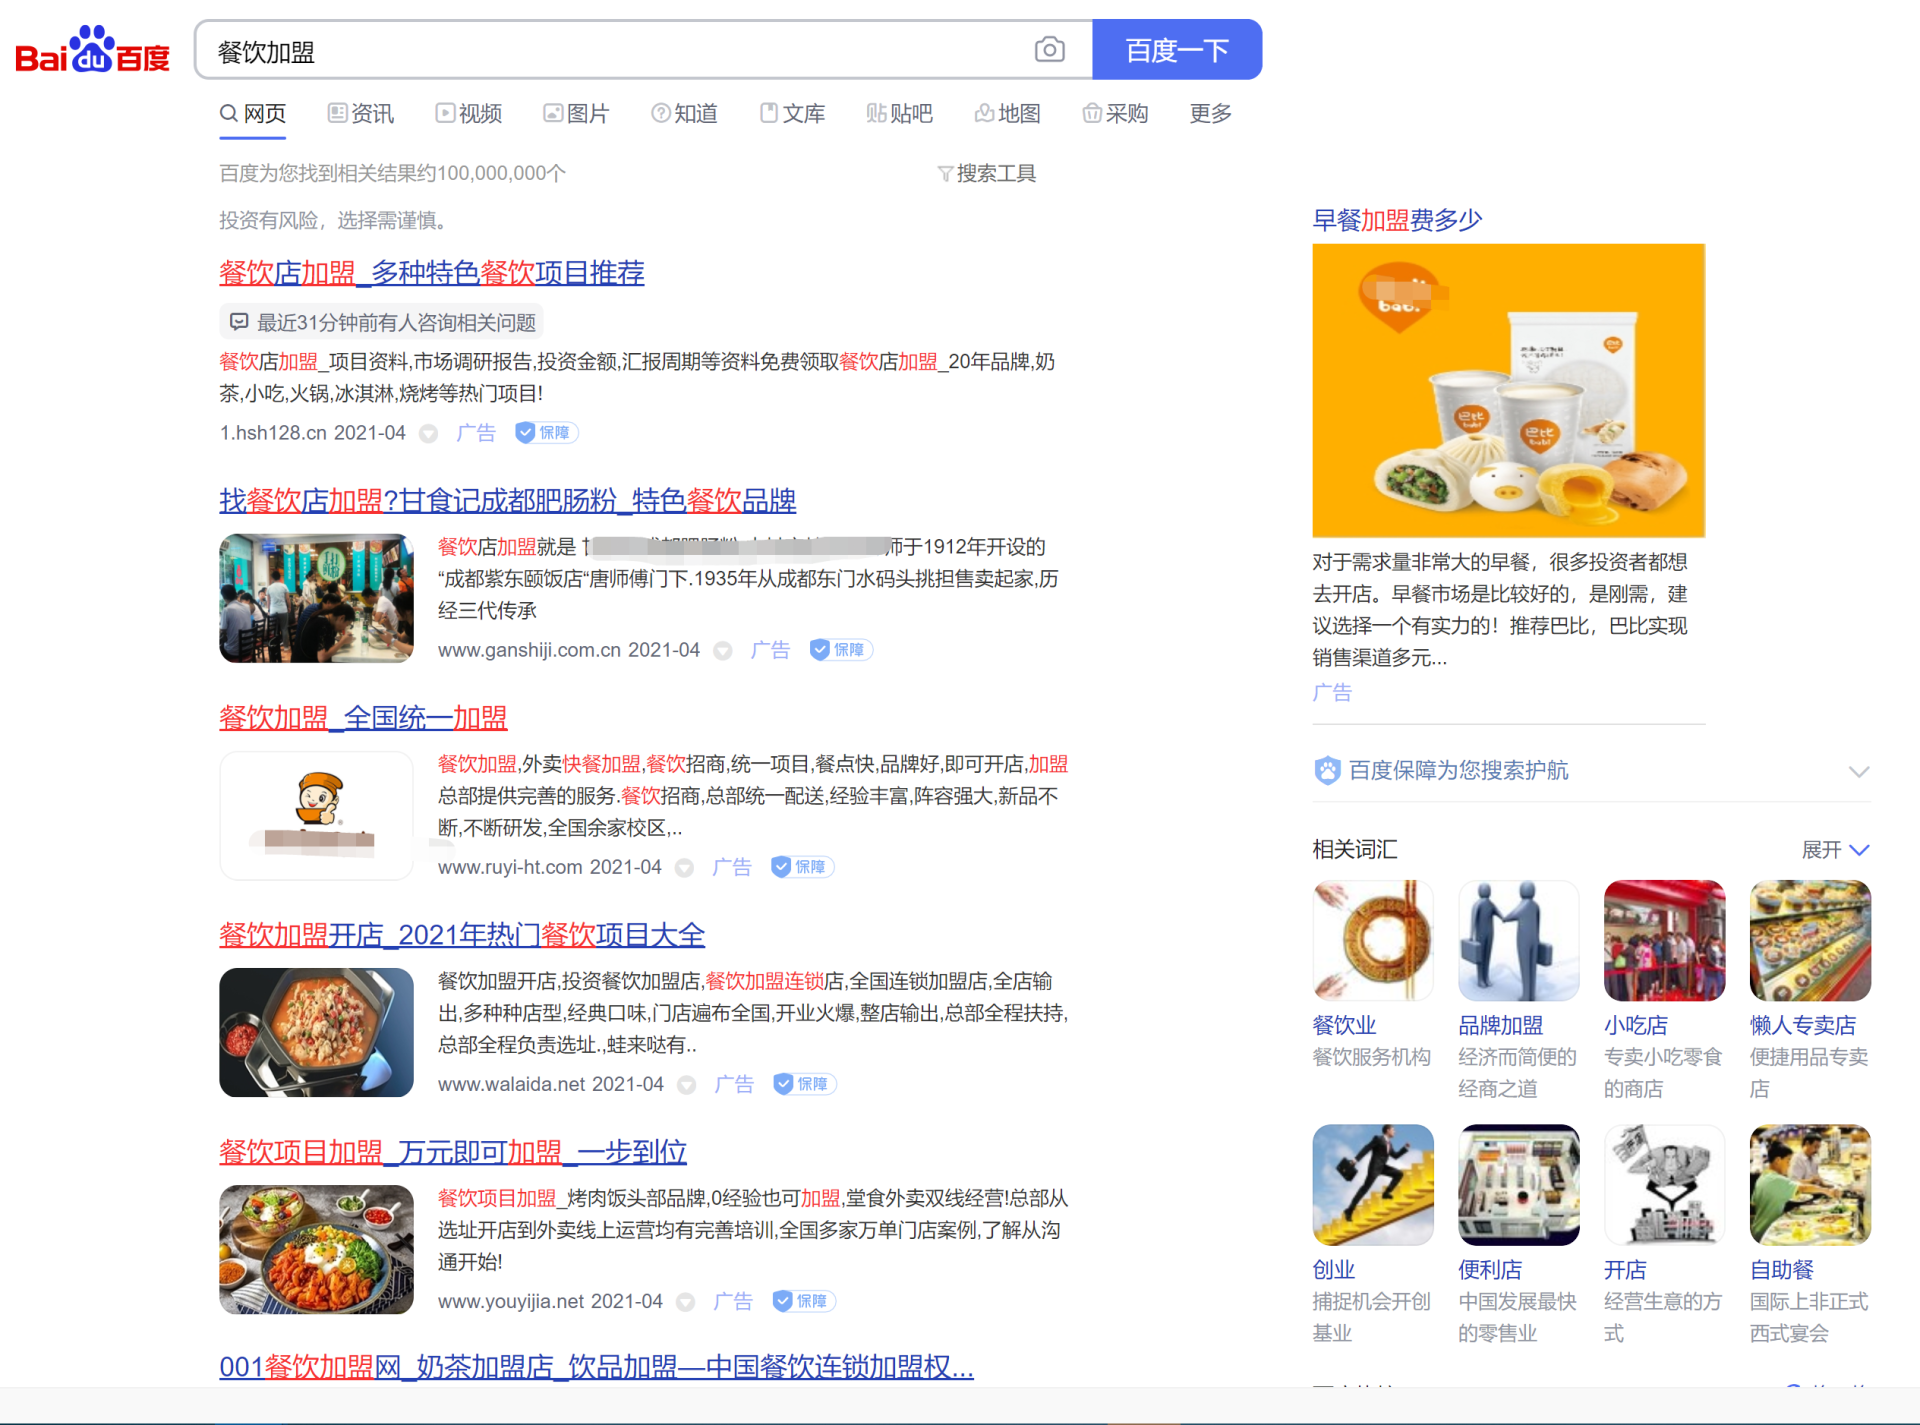
Task: Click 保障 badge on hsh128.cn result
Action: [546, 433]
